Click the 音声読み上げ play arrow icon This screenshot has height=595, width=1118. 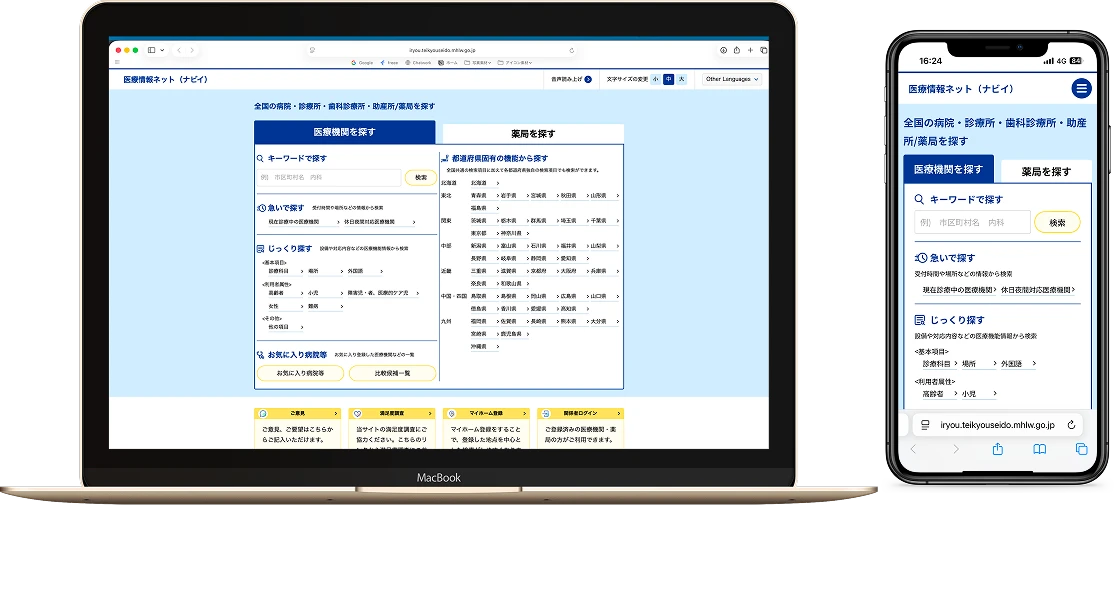(588, 79)
